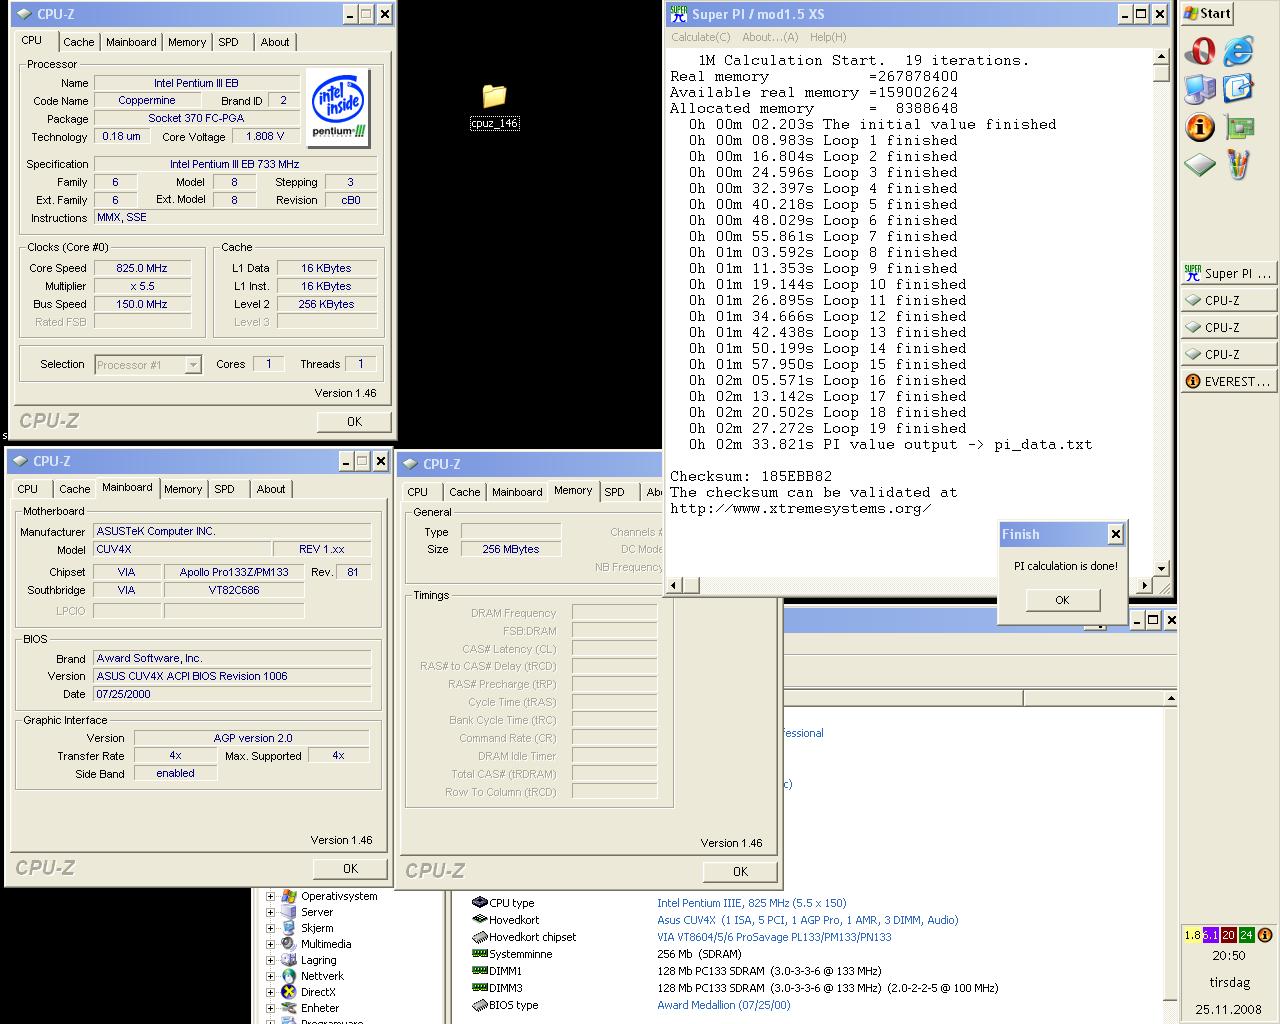Image resolution: width=1280 pixels, height=1024 pixels.
Task: Open the cpuz_146 desktop folder
Action: [x=494, y=105]
